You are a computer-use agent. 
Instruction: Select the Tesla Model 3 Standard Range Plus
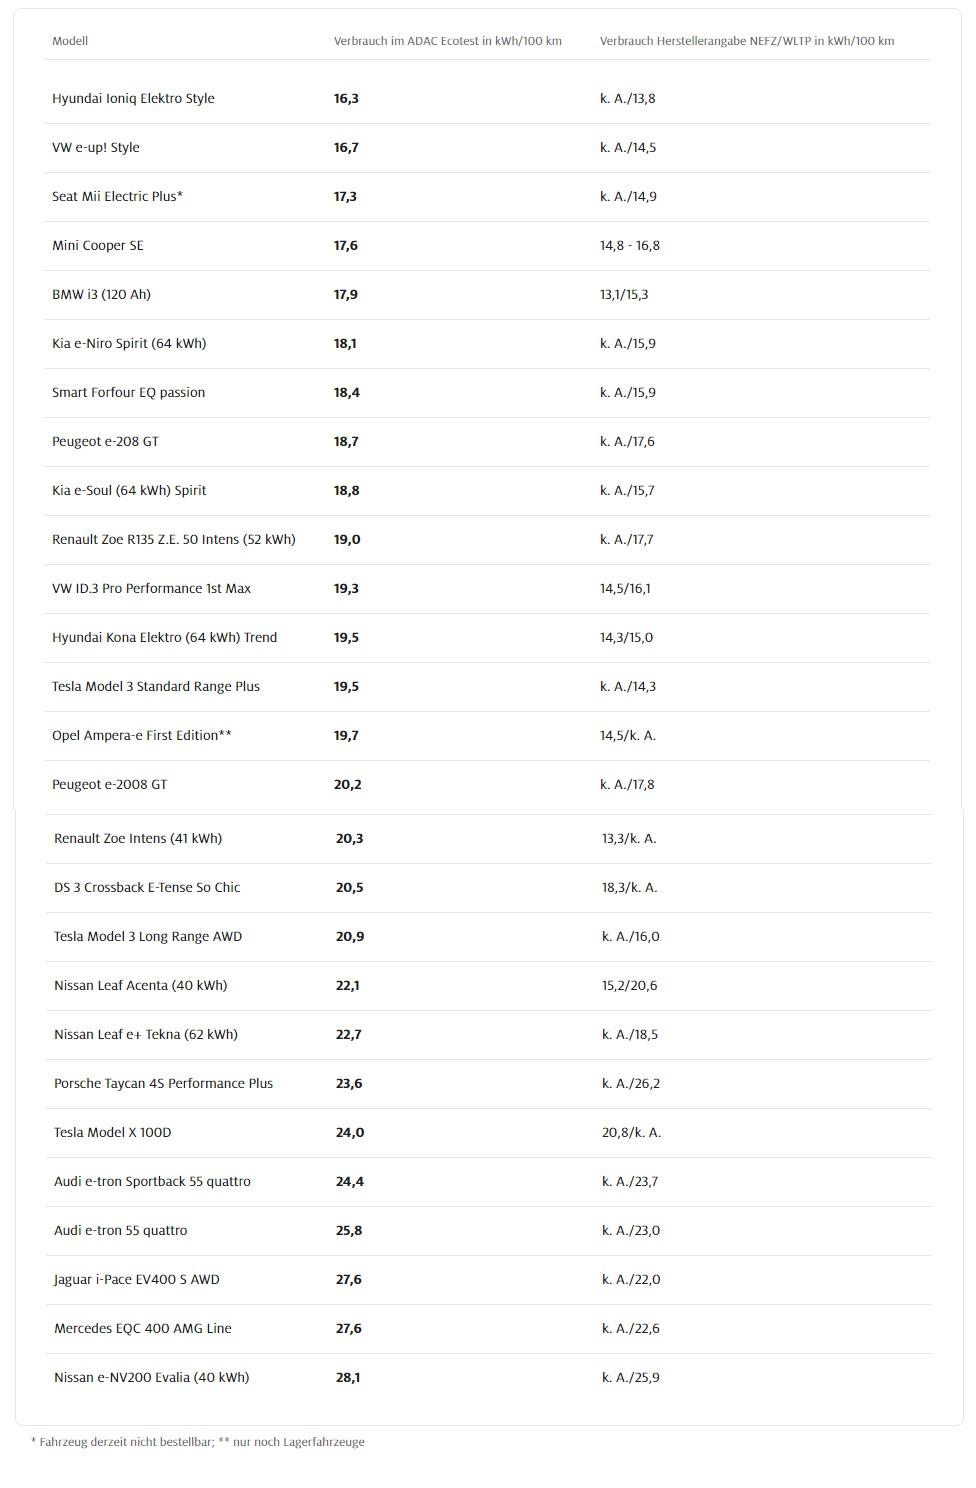(155, 686)
